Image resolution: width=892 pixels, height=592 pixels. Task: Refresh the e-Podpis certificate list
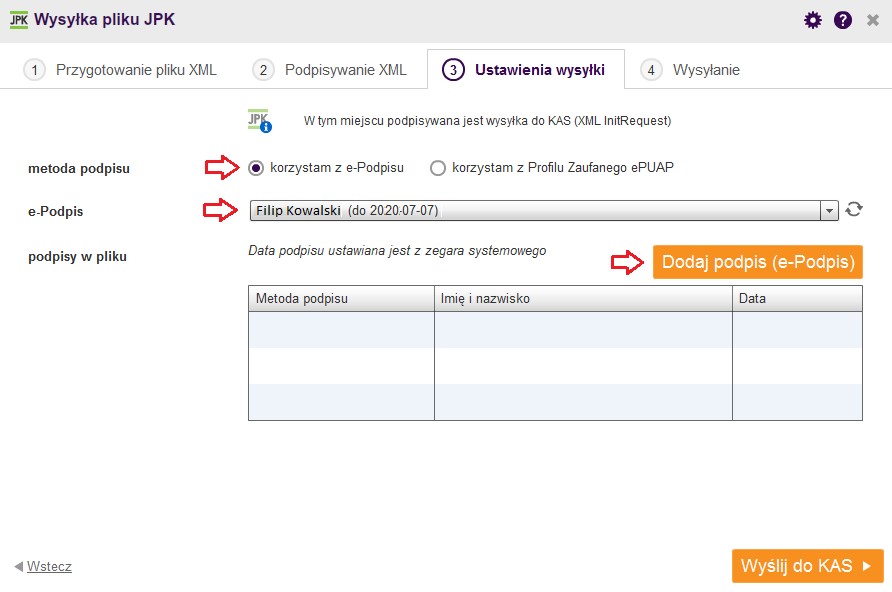click(x=853, y=209)
